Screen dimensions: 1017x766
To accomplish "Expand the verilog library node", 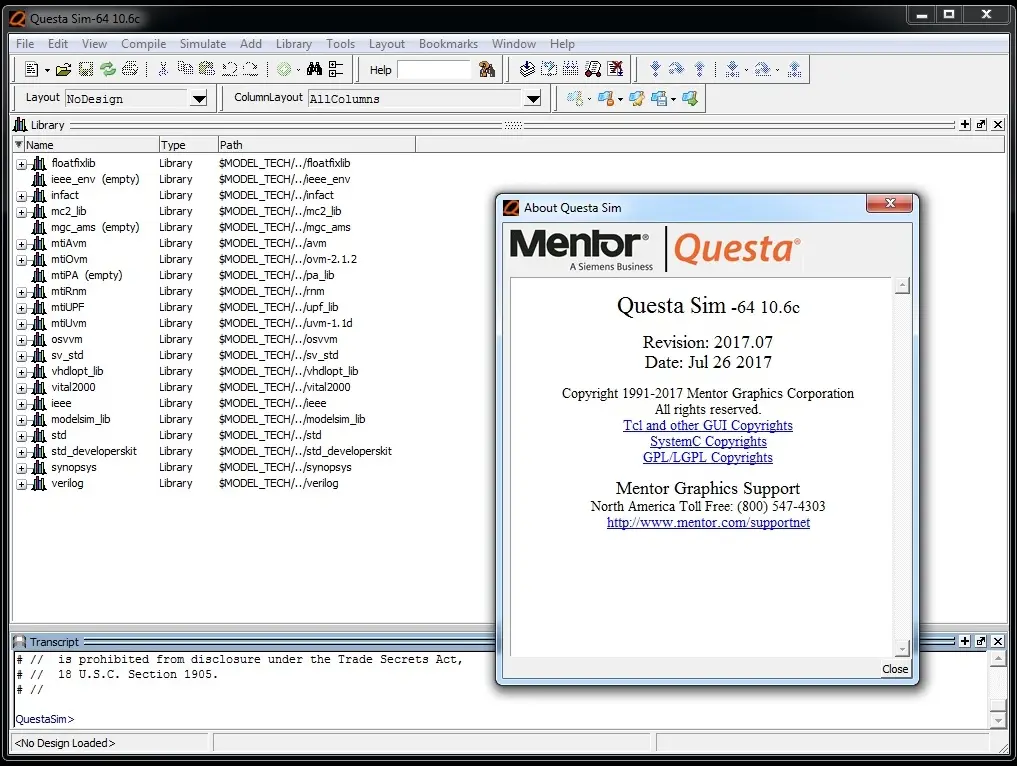I will click(x=21, y=485).
